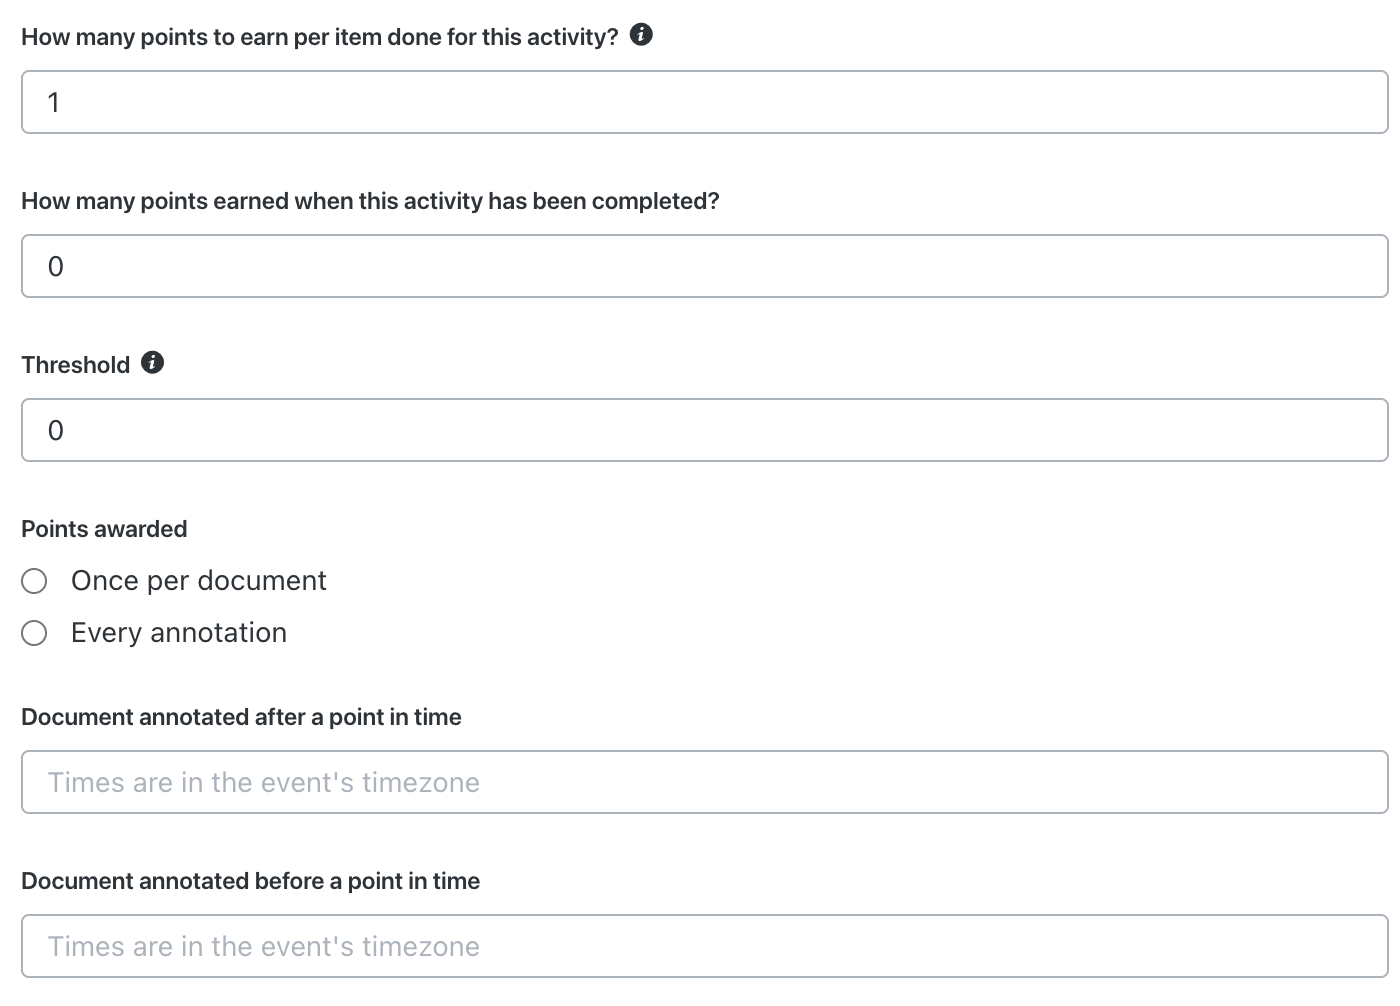Click the 'Document annotated after a point in time' label
1400x1006 pixels.
point(241,717)
